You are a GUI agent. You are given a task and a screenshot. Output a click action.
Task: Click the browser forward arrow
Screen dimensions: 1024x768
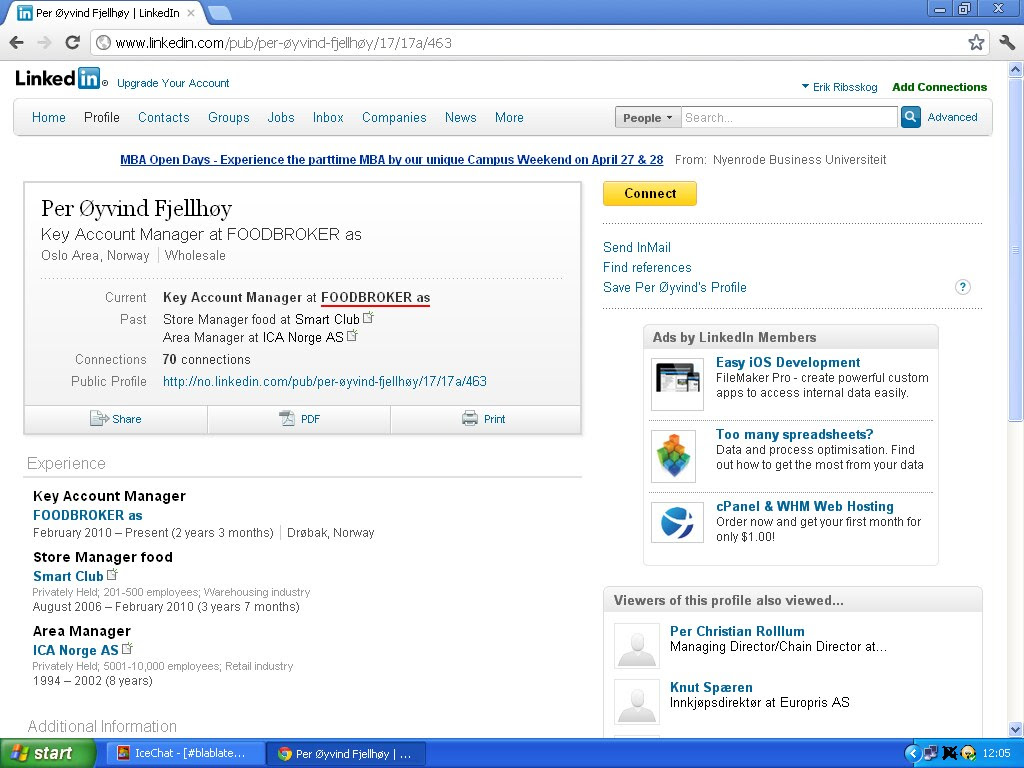[44, 42]
